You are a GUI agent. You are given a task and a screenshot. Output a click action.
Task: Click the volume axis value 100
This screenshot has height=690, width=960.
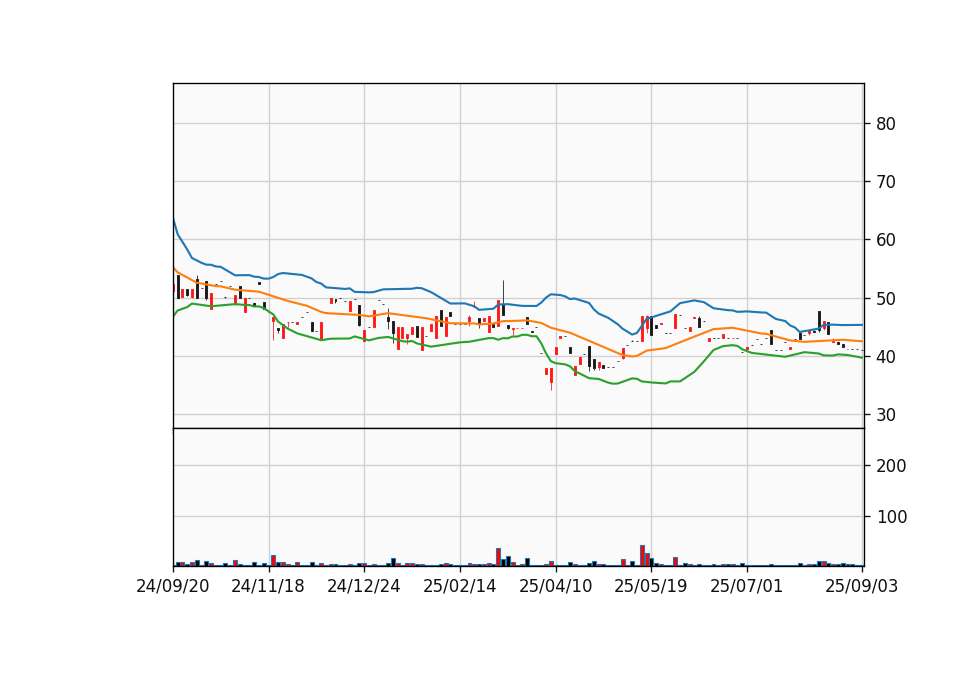point(891,517)
